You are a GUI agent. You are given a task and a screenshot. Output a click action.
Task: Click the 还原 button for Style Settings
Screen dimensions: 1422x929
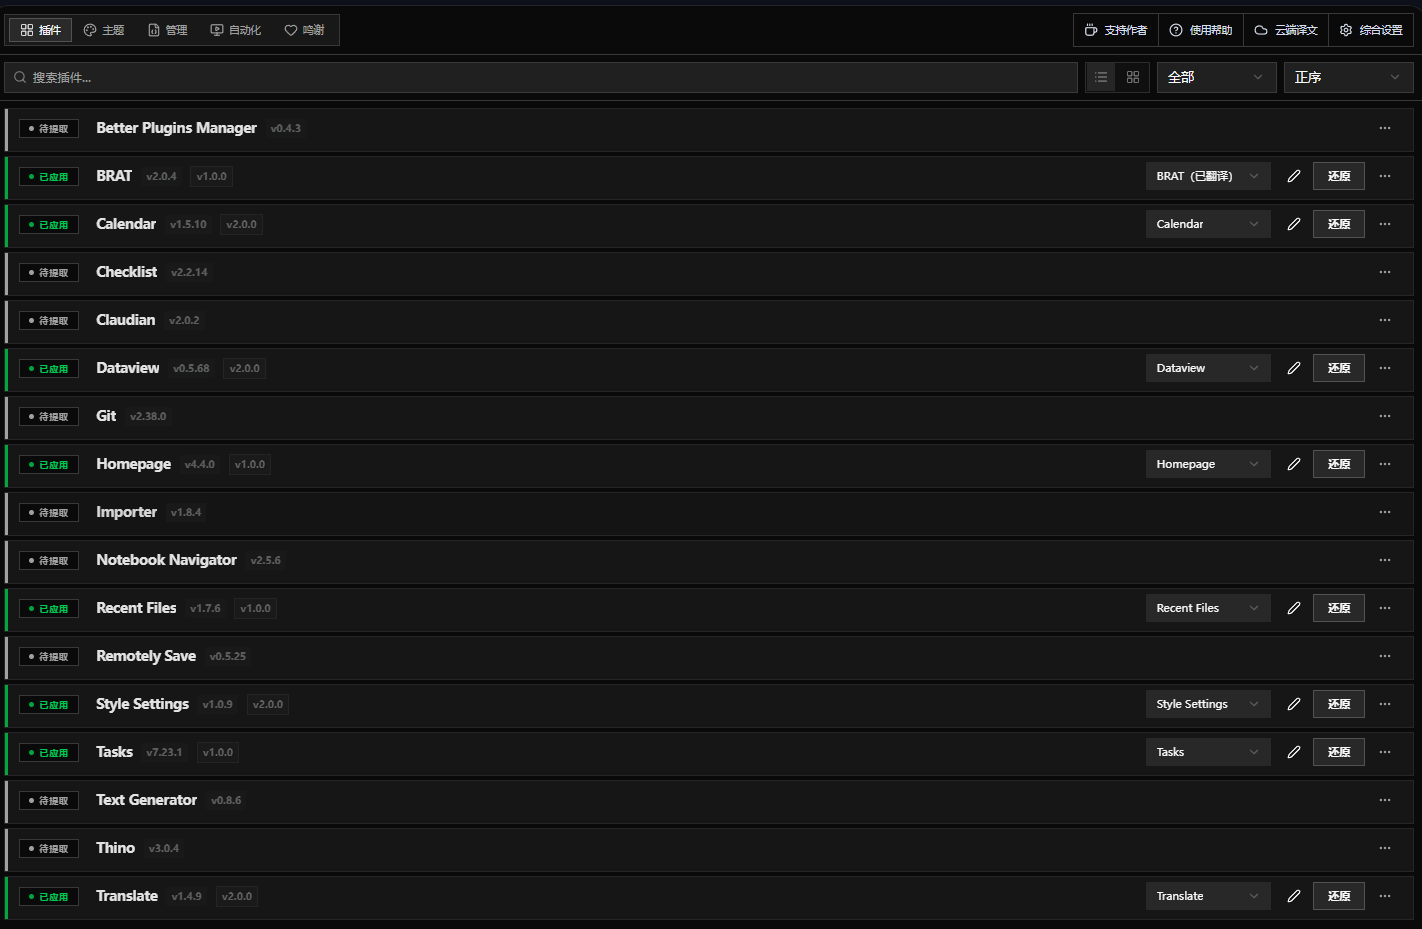coord(1338,704)
